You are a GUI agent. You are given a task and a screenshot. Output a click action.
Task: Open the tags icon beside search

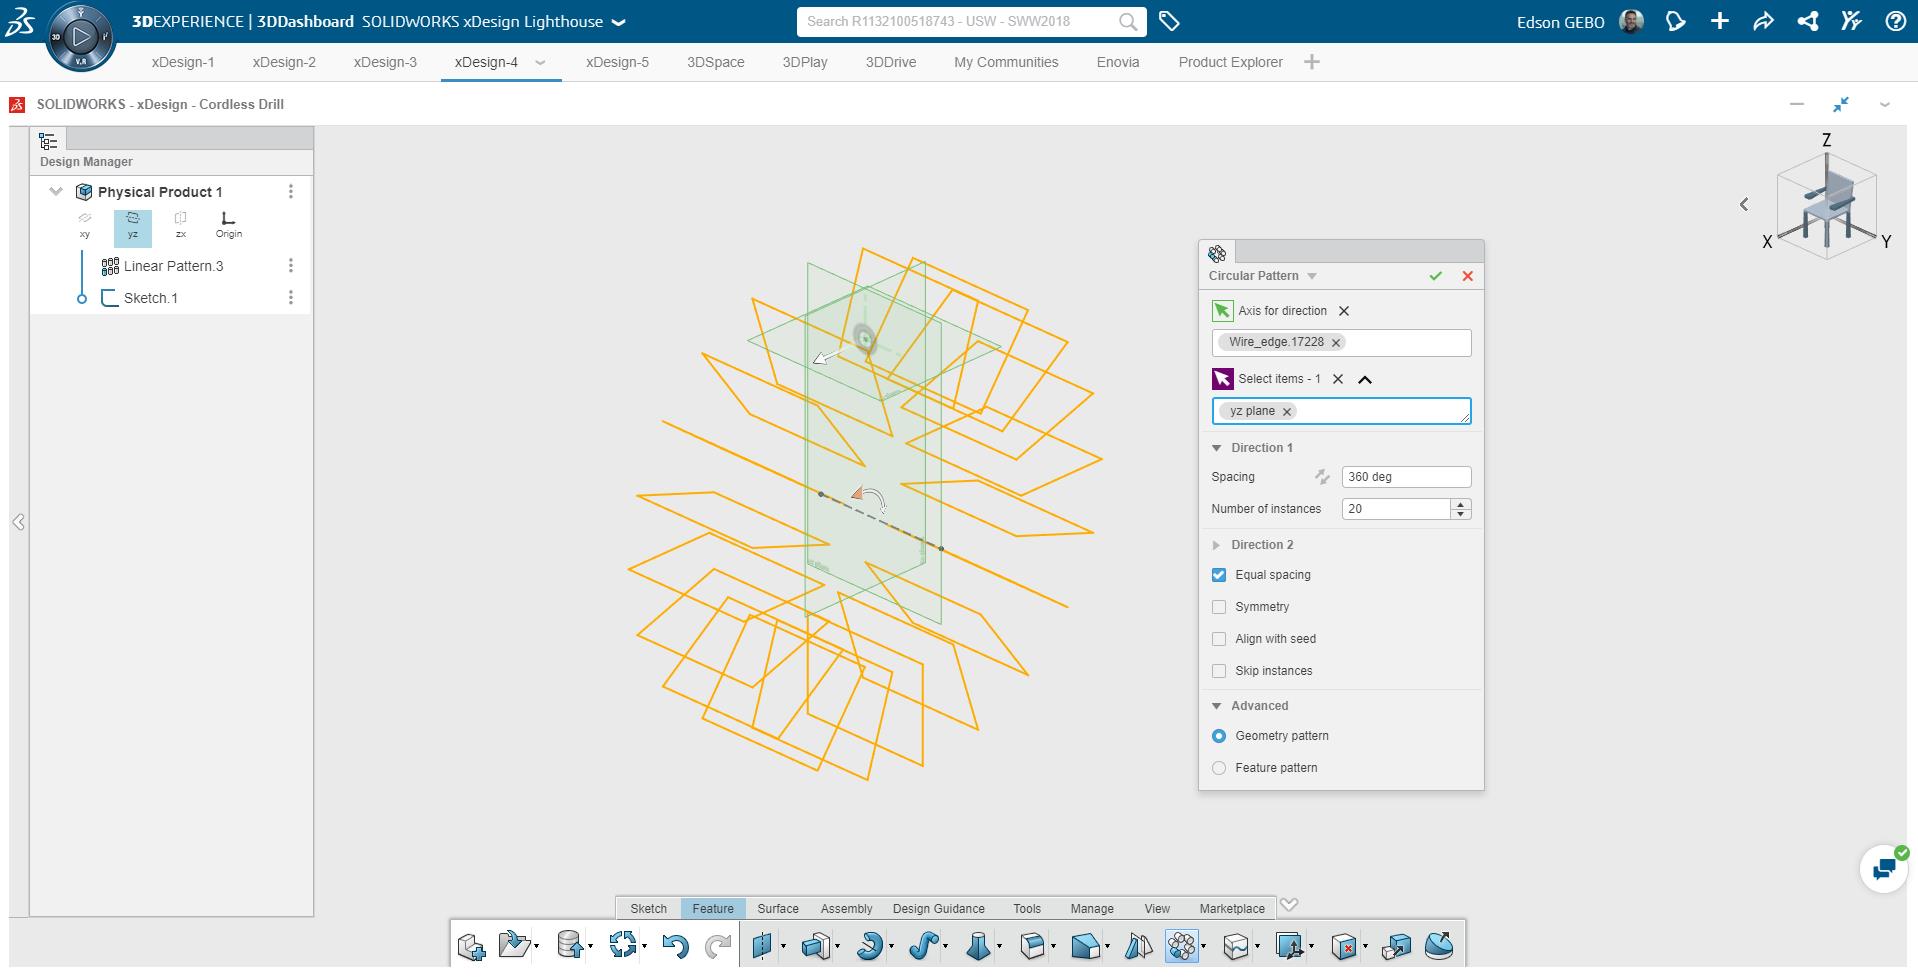click(x=1169, y=21)
